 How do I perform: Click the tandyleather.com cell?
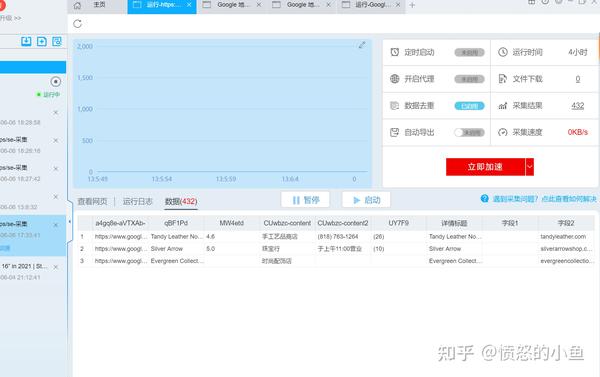[566, 237]
